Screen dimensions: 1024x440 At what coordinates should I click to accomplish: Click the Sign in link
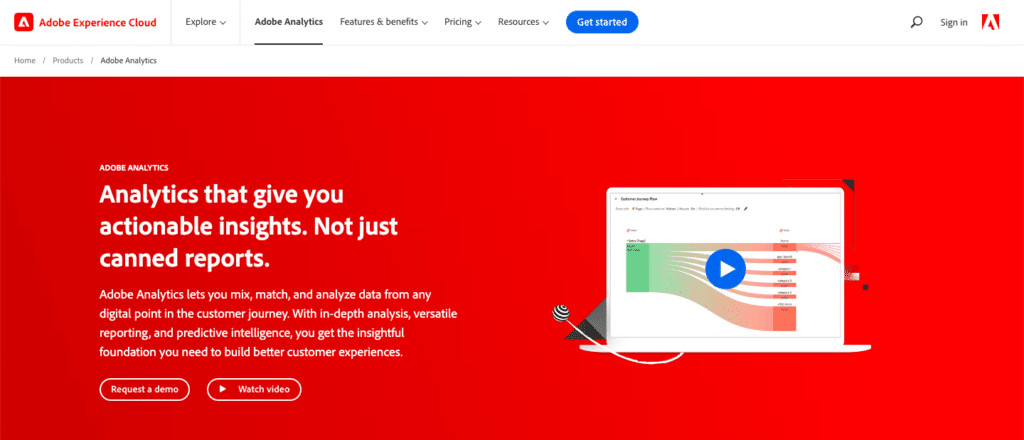[x=954, y=23]
